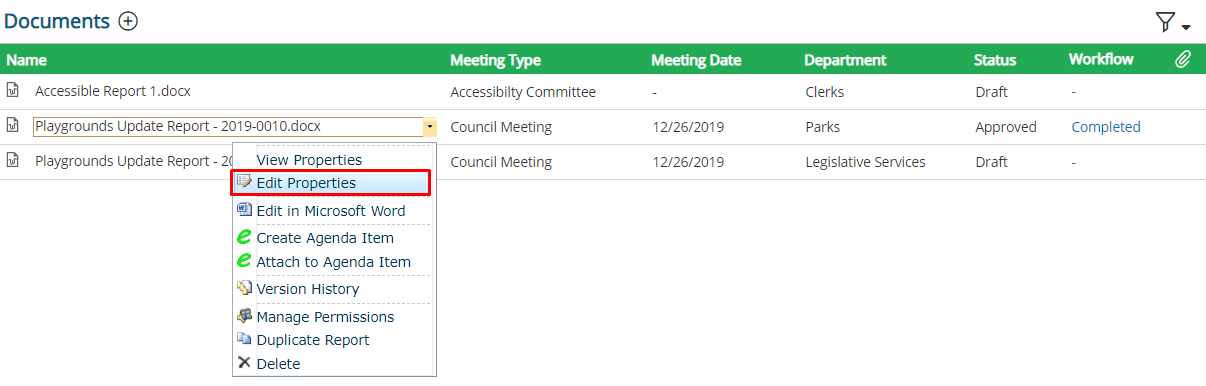The height and width of the screenshot is (386, 1206).
Task: Expand dropdown arrow beside Playgrounds Update Report 2019-0010
Action: click(x=429, y=127)
